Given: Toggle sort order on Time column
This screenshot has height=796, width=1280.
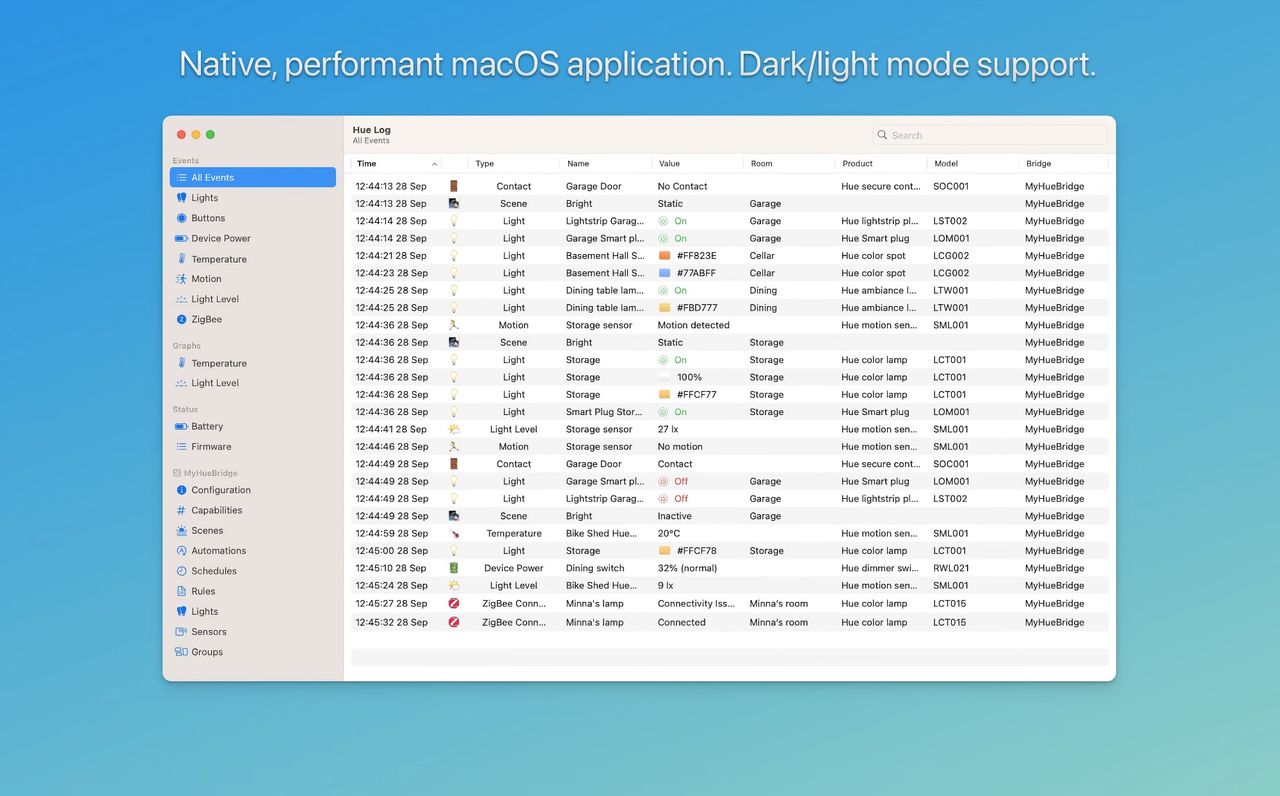Looking at the screenshot, I should coord(396,164).
